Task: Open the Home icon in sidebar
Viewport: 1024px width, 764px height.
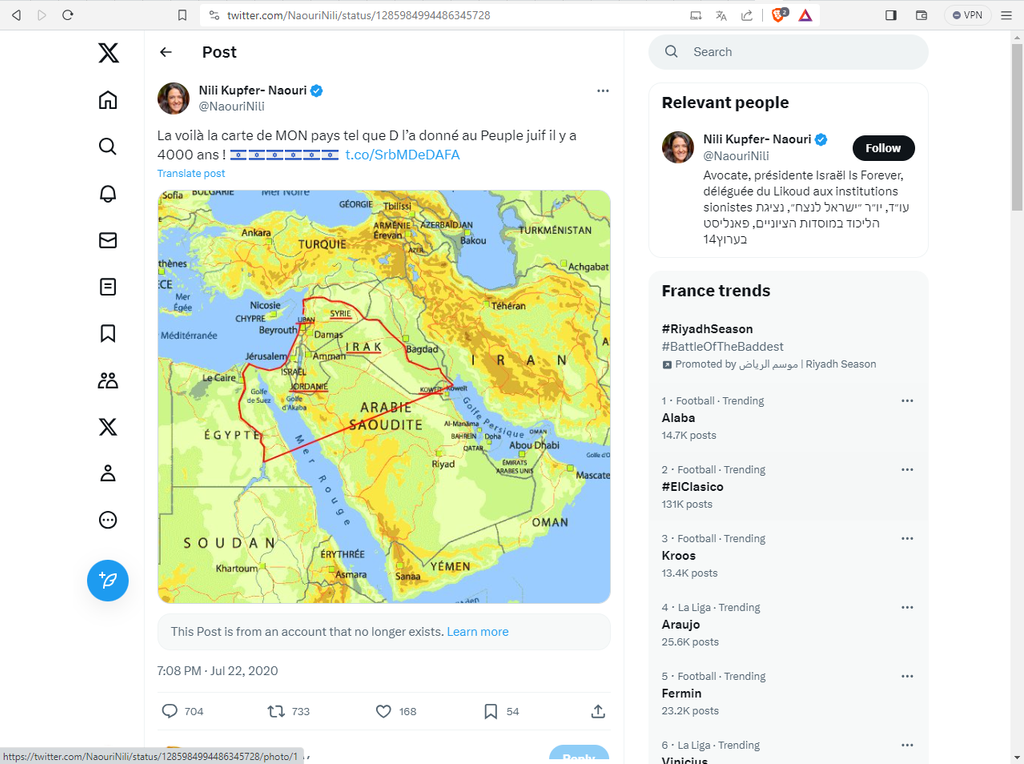Action: click(x=108, y=100)
